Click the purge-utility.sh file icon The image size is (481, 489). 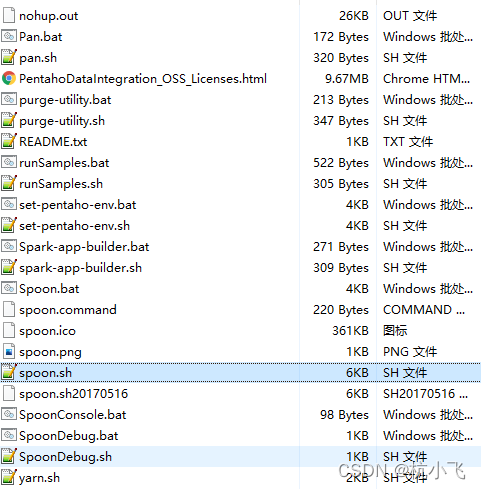point(9,120)
